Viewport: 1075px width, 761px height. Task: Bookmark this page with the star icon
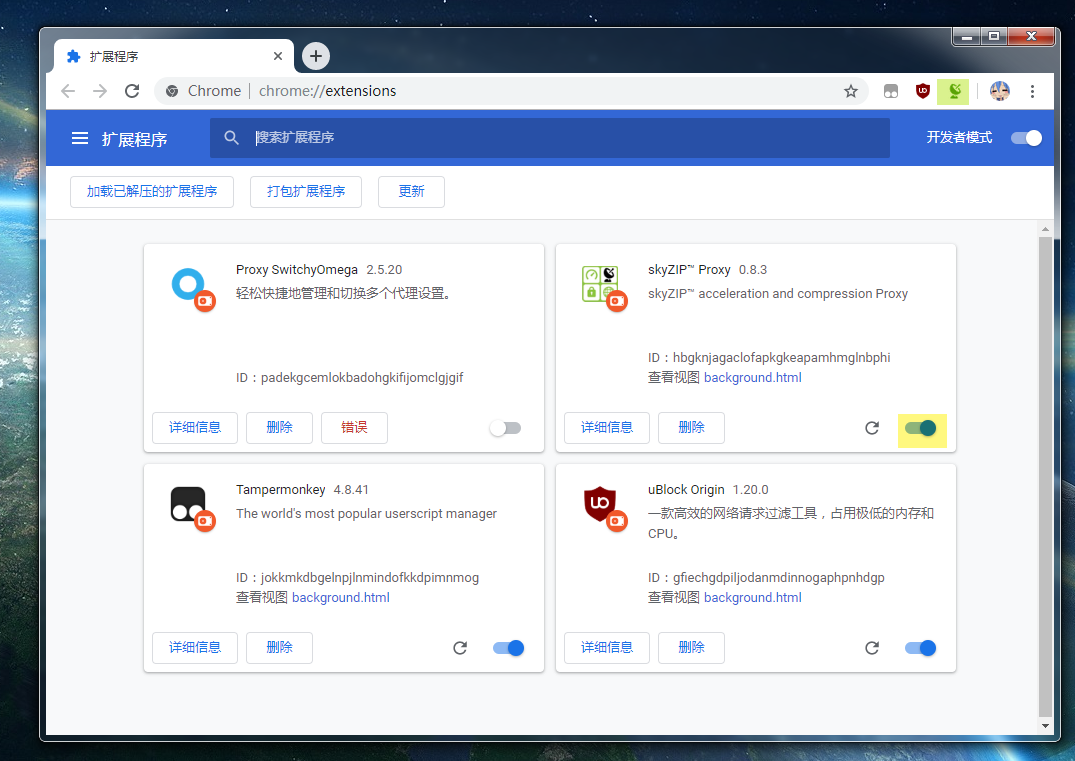[851, 91]
